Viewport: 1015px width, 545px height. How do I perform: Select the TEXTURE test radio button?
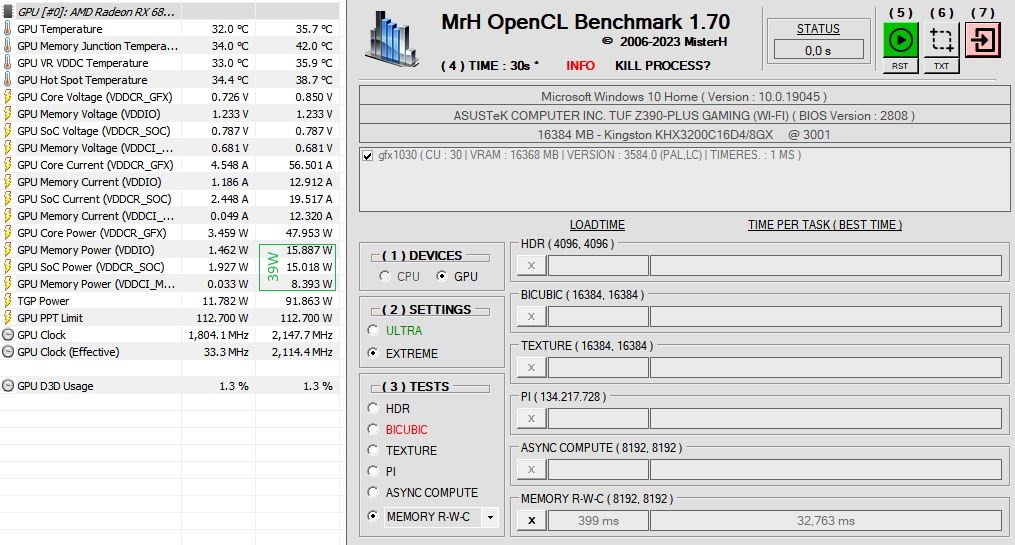point(373,450)
